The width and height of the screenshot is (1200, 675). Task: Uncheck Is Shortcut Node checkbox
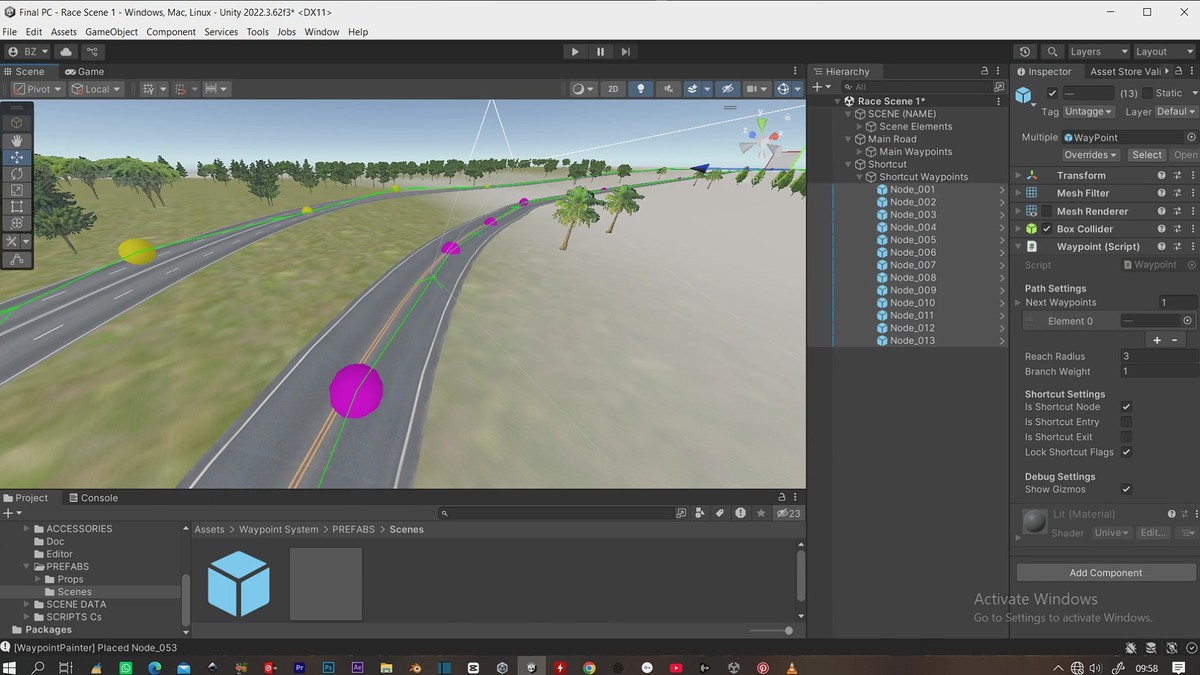pos(1126,407)
